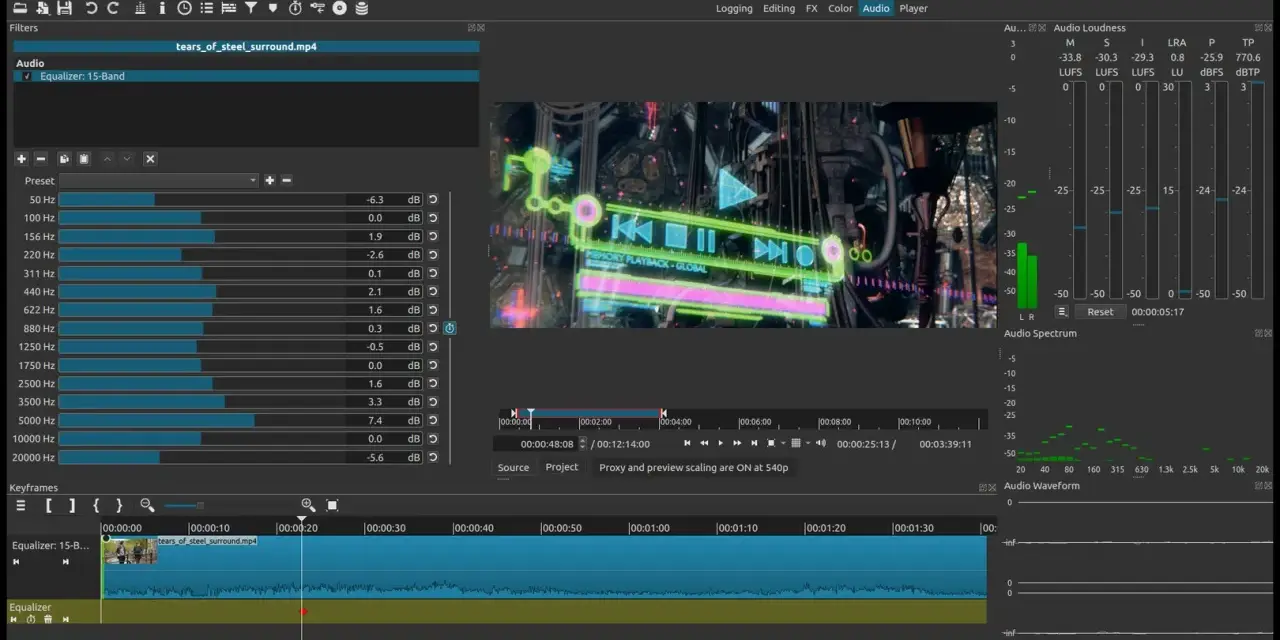Viewport: 1280px width, 640px height.
Task: Skip to the end of the player
Action: (x=754, y=443)
